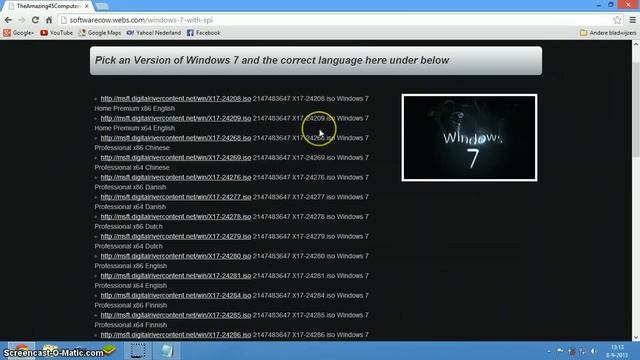Click 'Home Premium x64 English' text
This screenshot has height=360, width=640.
[x=135, y=128]
